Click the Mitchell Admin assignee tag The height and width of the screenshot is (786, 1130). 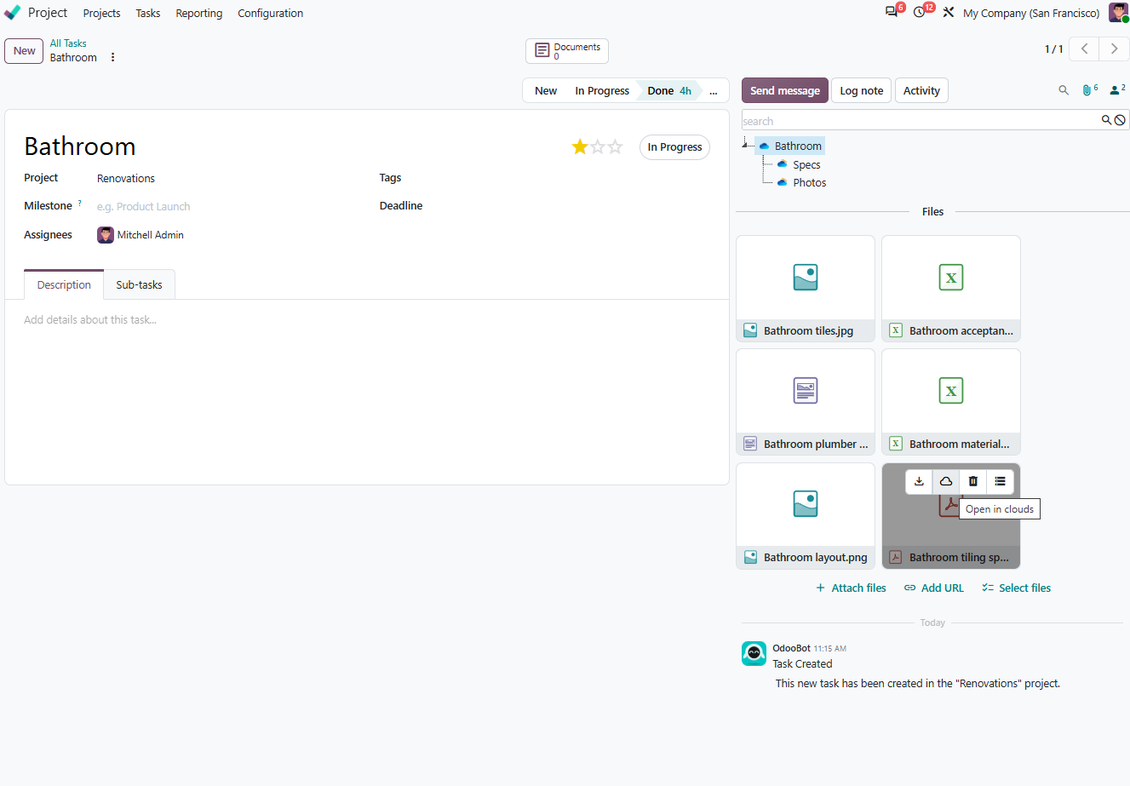[x=141, y=235]
